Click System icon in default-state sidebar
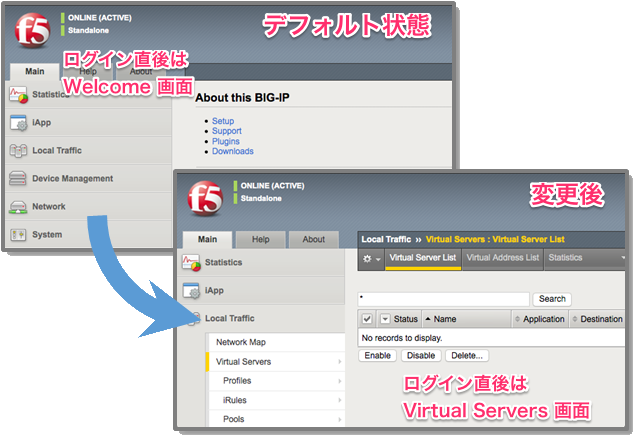The height and width of the screenshot is (442, 640). tap(18, 235)
